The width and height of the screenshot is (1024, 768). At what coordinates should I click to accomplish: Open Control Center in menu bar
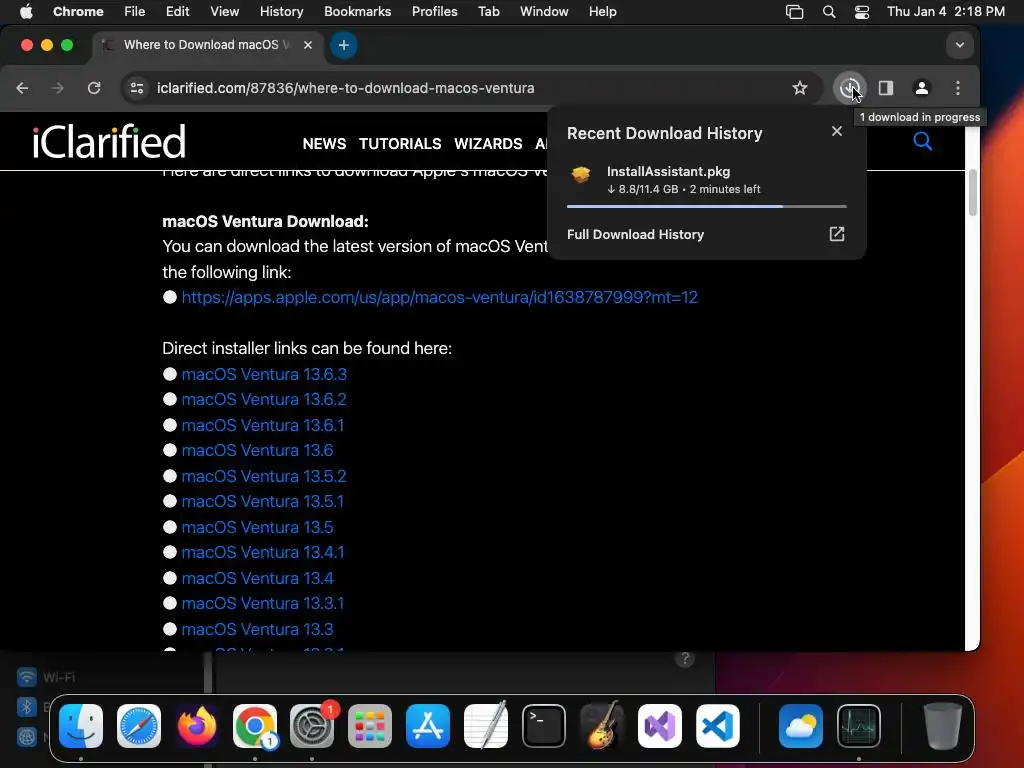[x=861, y=11]
